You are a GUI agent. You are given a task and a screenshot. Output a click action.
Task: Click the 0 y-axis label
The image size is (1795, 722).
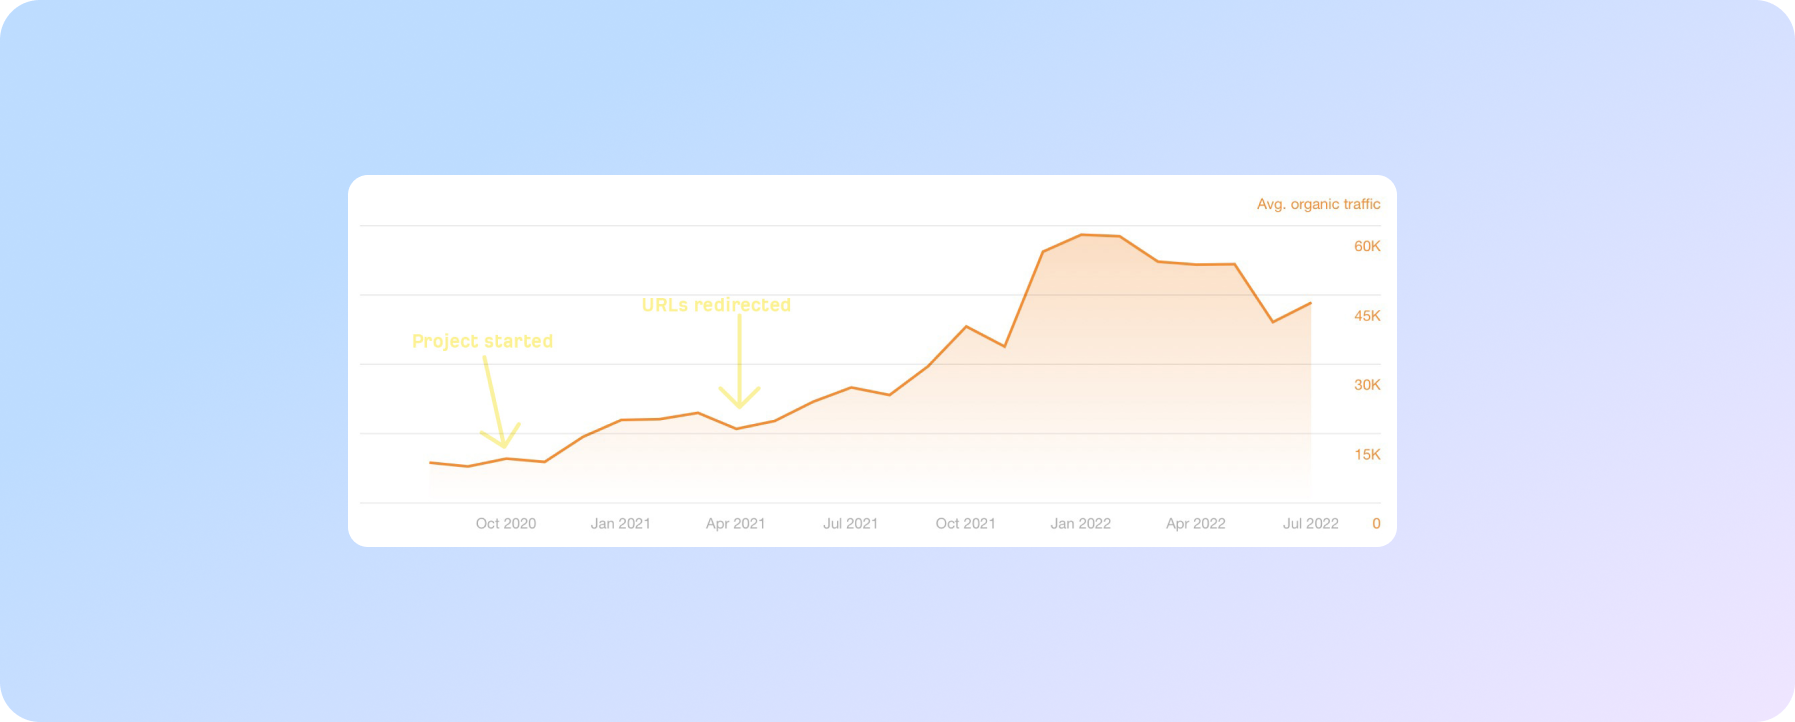(x=1376, y=524)
